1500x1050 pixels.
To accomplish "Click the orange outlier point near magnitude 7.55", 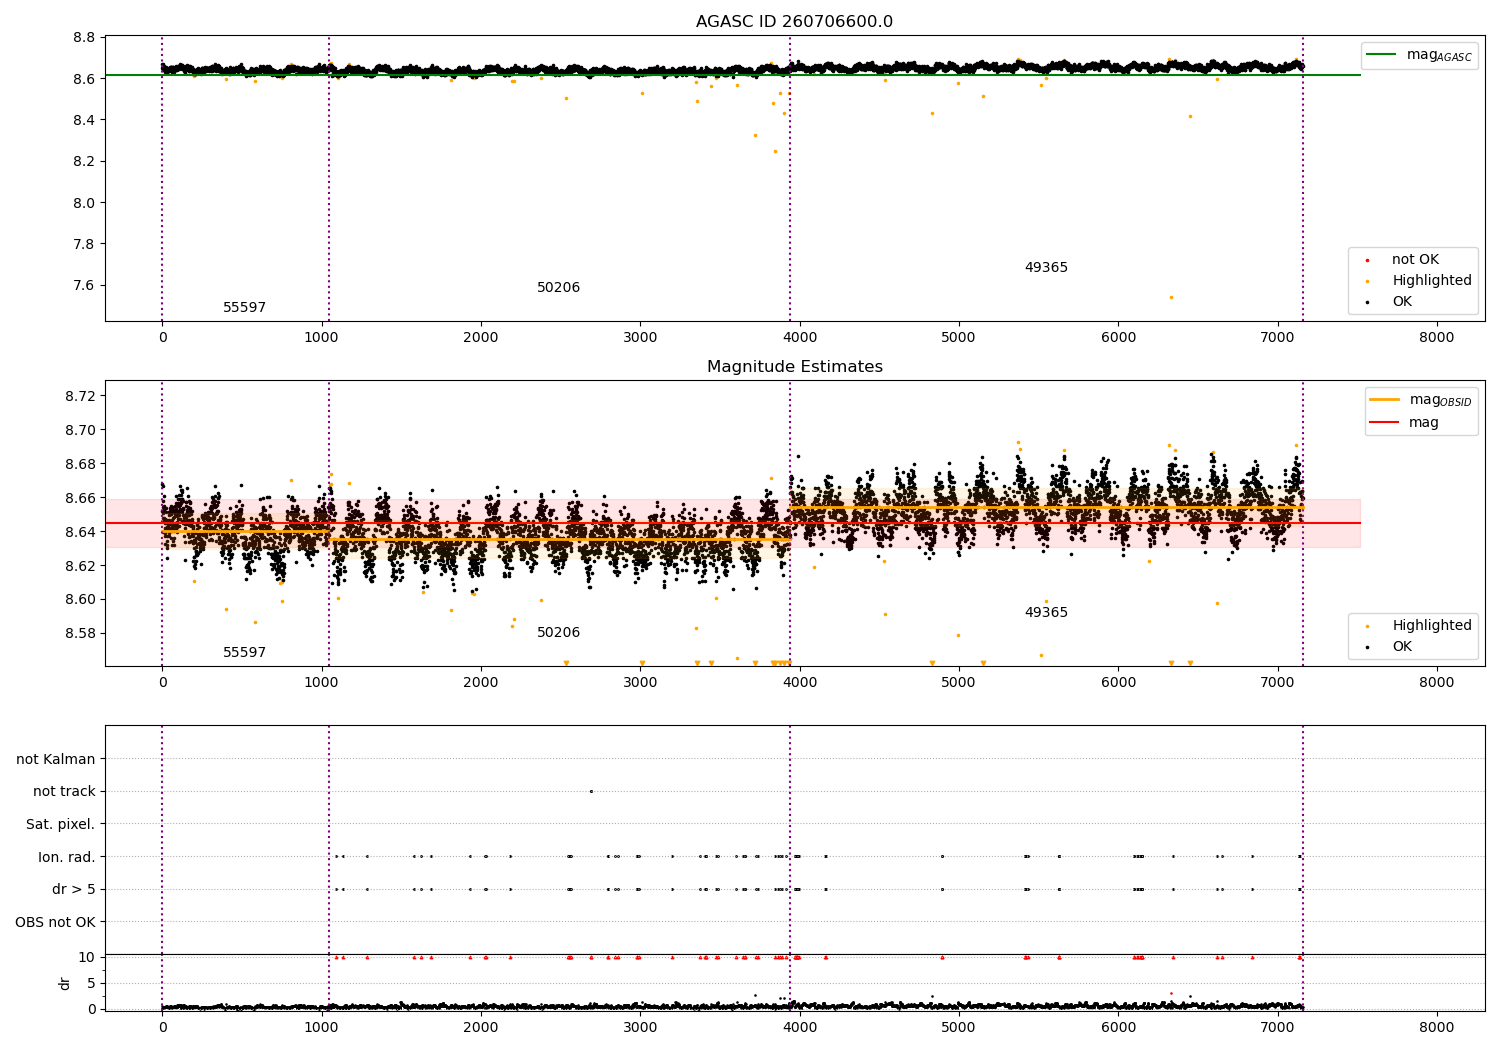I will tap(1171, 297).
